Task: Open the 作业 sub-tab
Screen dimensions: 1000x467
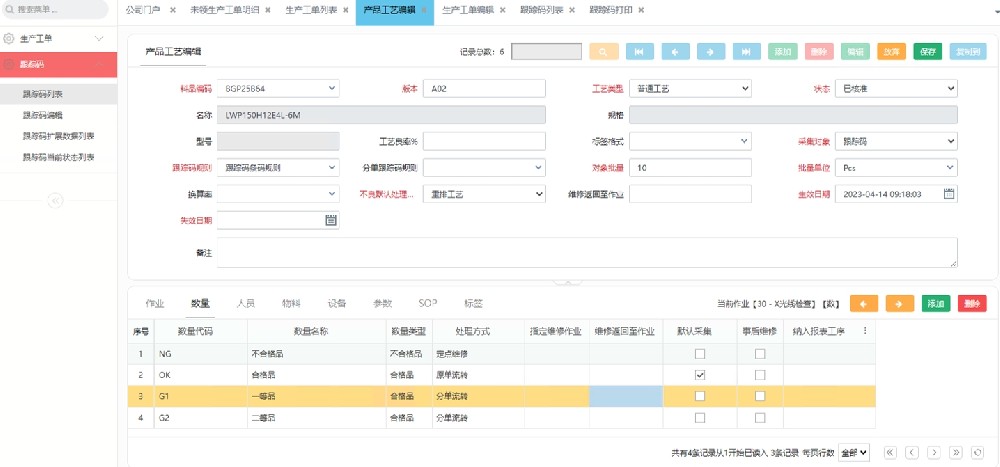Action: coord(155,304)
